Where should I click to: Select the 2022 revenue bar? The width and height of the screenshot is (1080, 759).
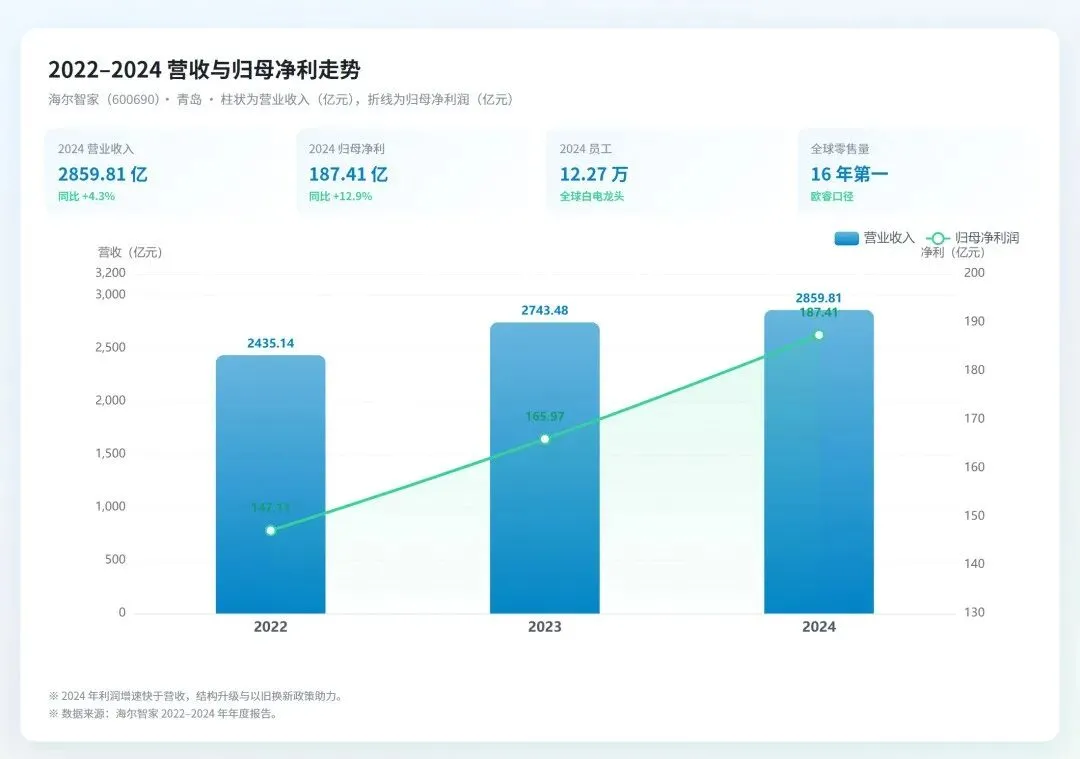[271, 484]
